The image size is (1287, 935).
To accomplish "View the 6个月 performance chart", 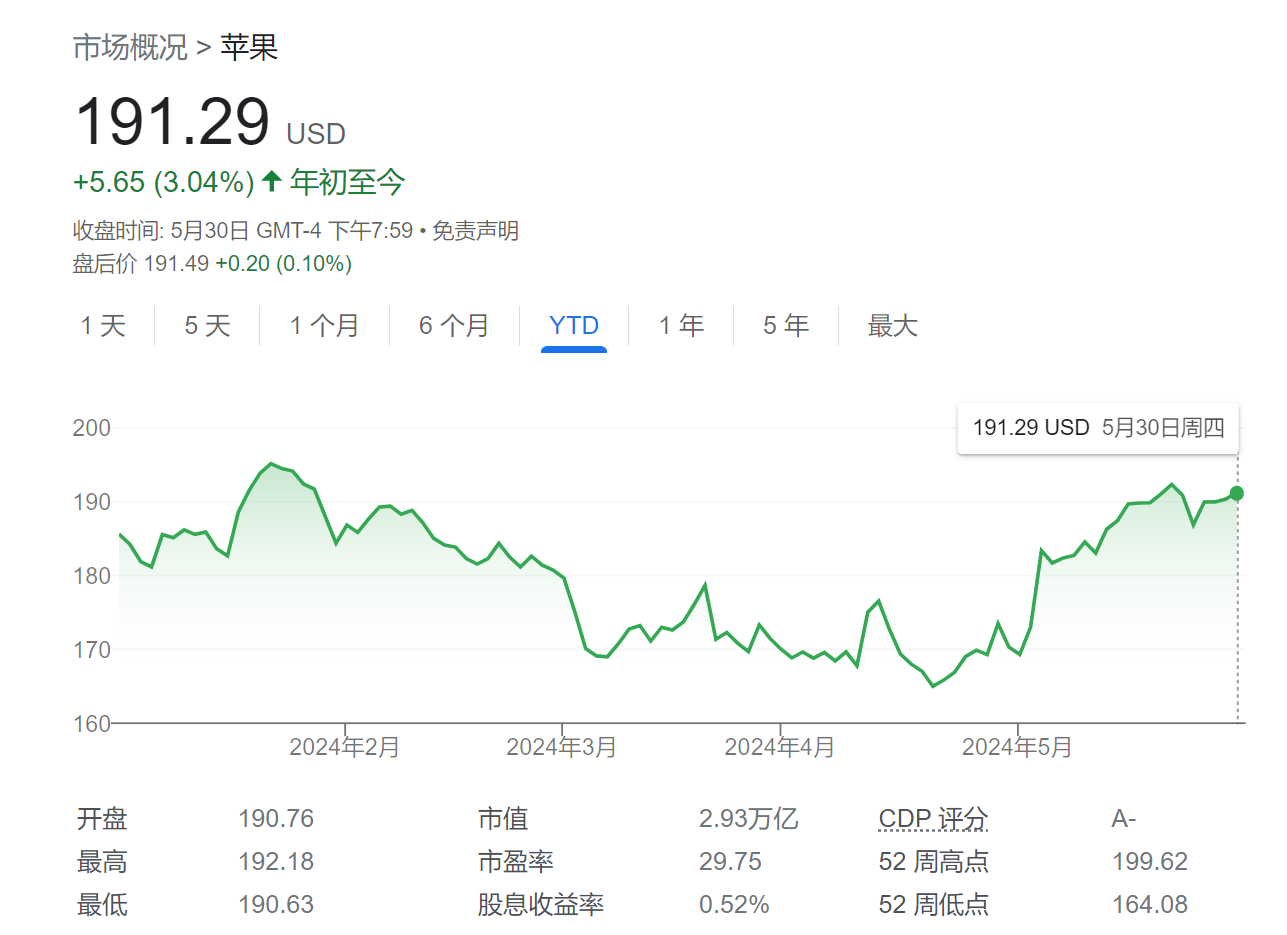I will tap(453, 326).
